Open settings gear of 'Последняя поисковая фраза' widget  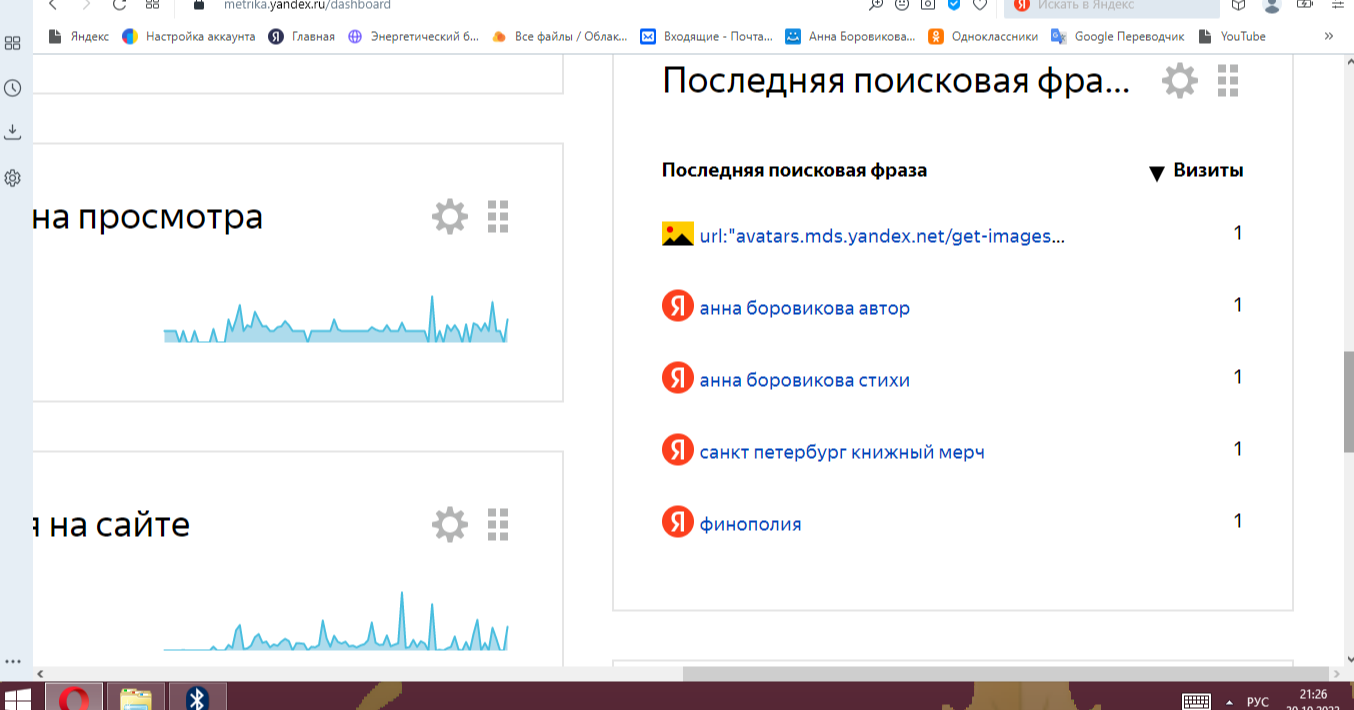[1180, 81]
